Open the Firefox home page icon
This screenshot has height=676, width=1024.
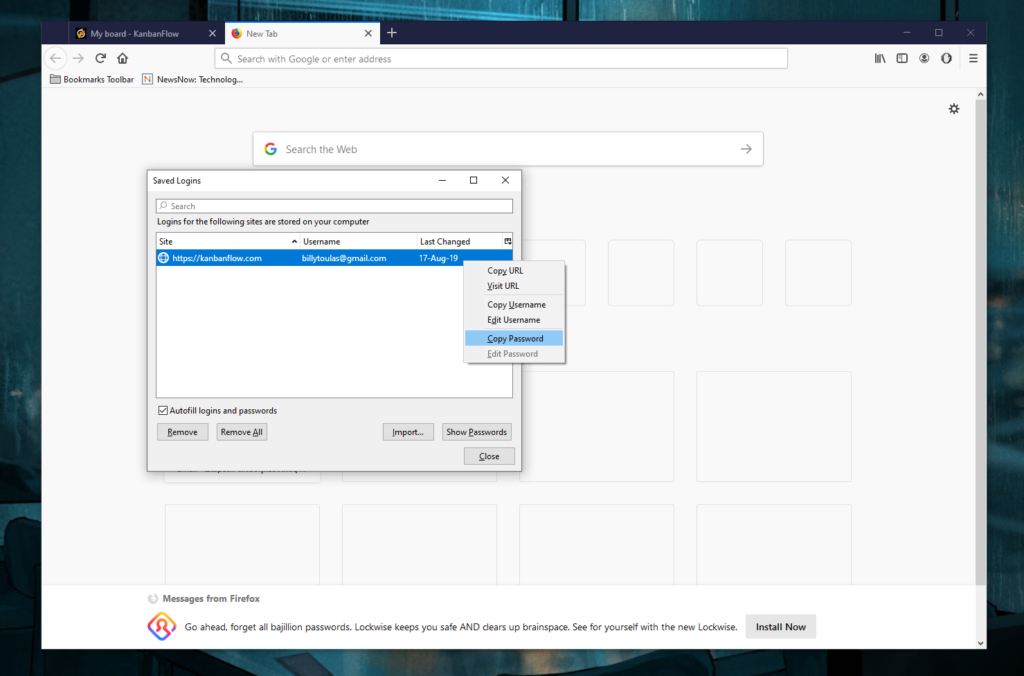click(123, 58)
